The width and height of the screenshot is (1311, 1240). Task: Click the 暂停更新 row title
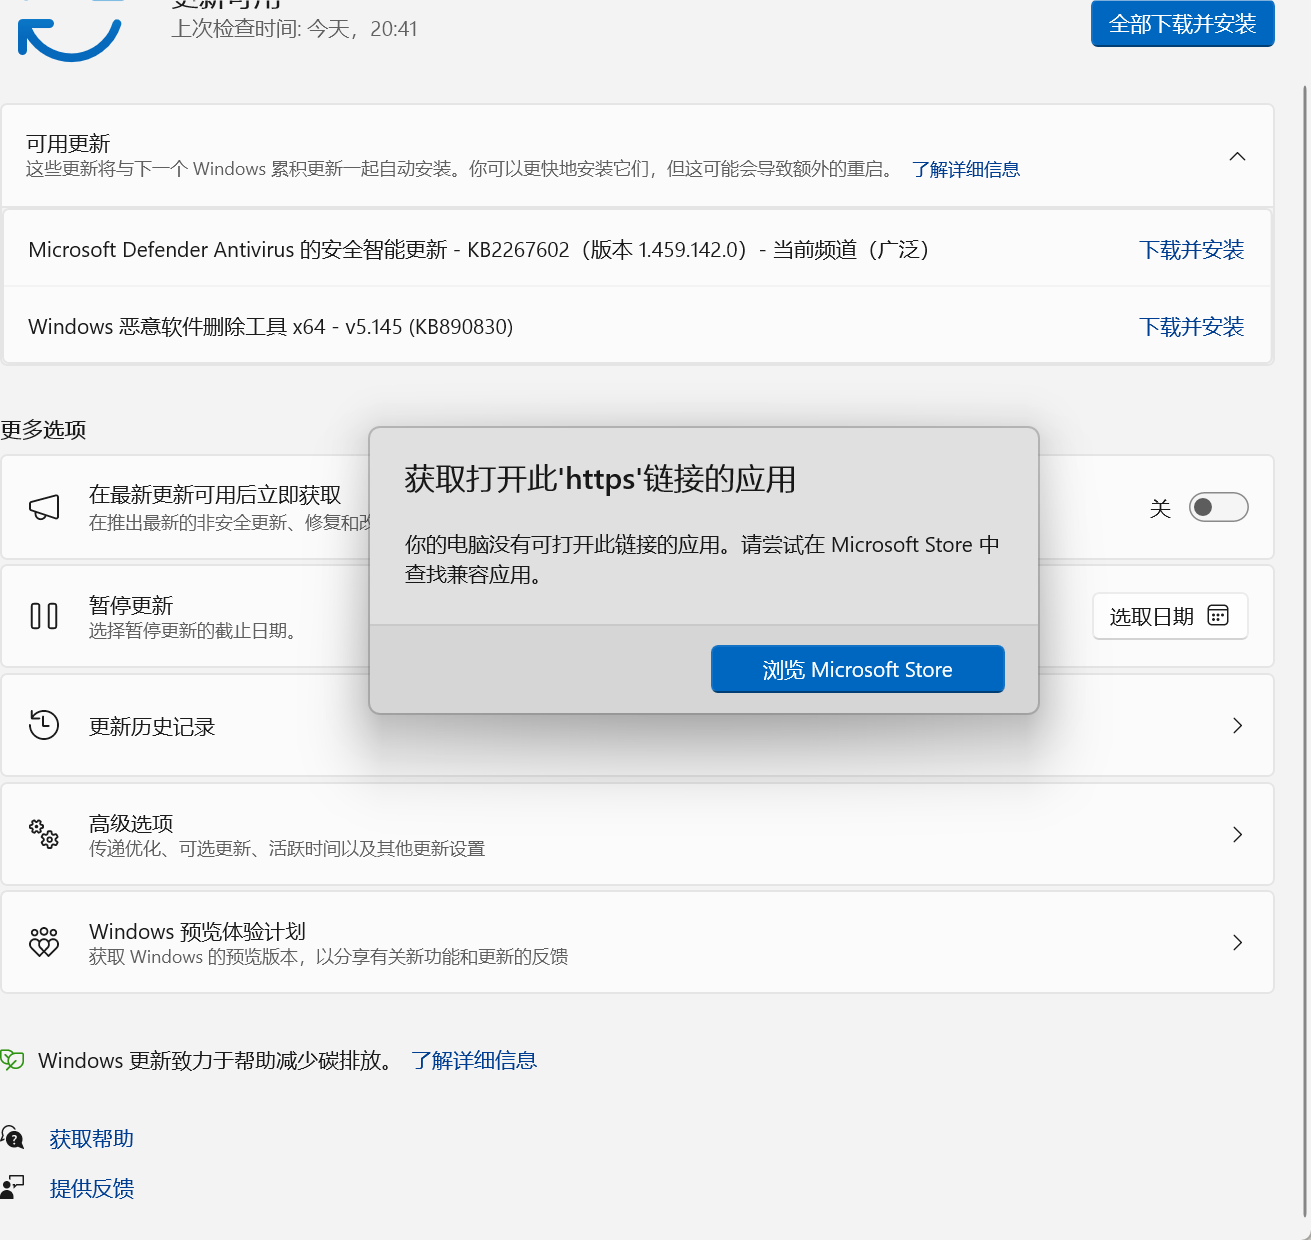tap(131, 605)
